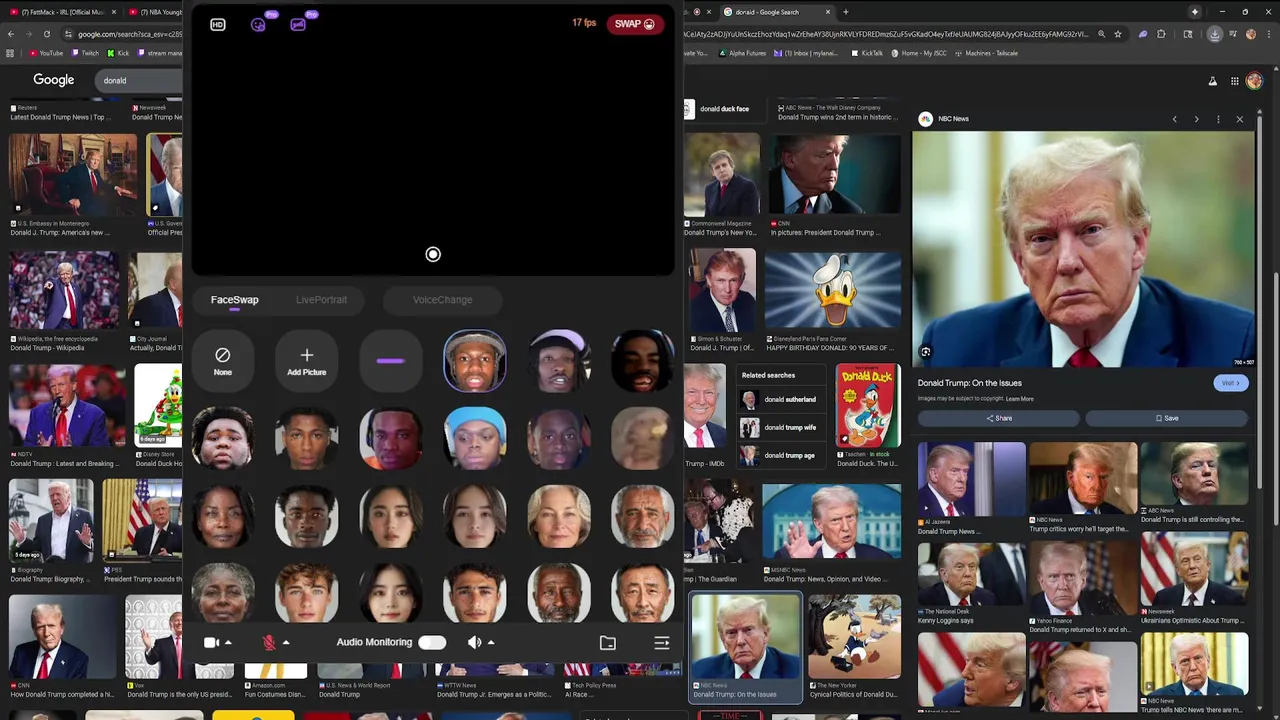Click the speaker volume icon
The height and width of the screenshot is (720, 1280).
[474, 643]
